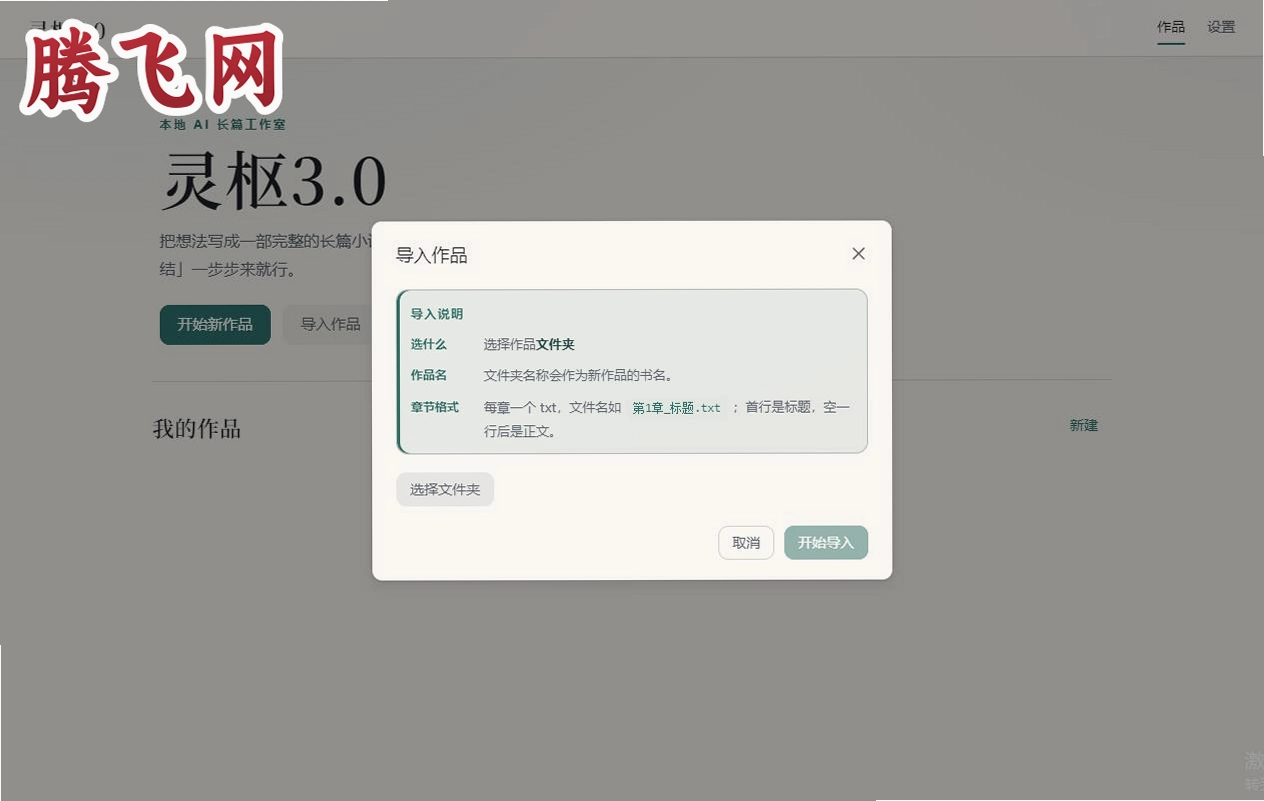
Task: Click 取消 to cancel the import
Action: 746,543
